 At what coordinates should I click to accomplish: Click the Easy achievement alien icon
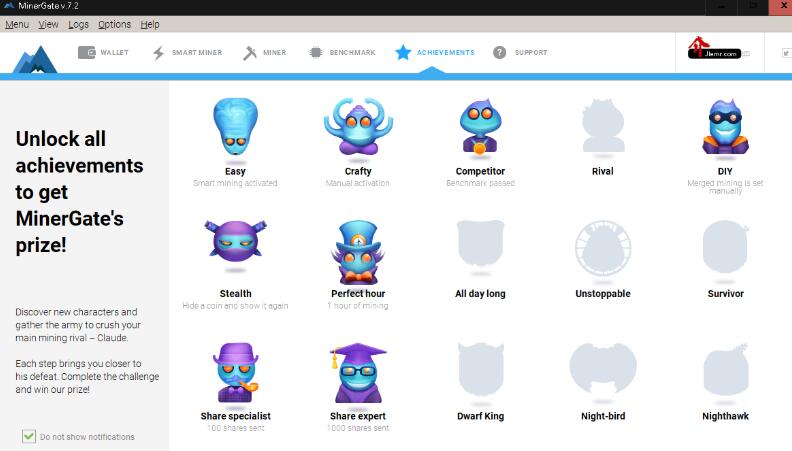pyautogui.click(x=235, y=126)
